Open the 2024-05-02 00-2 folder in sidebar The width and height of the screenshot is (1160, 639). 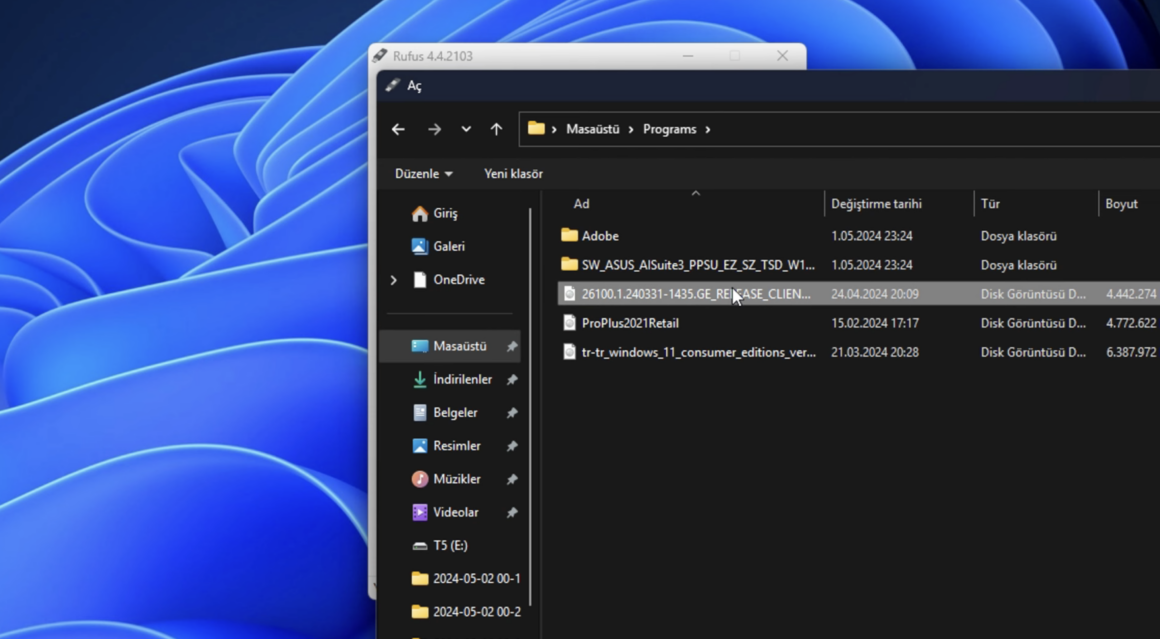click(476, 612)
